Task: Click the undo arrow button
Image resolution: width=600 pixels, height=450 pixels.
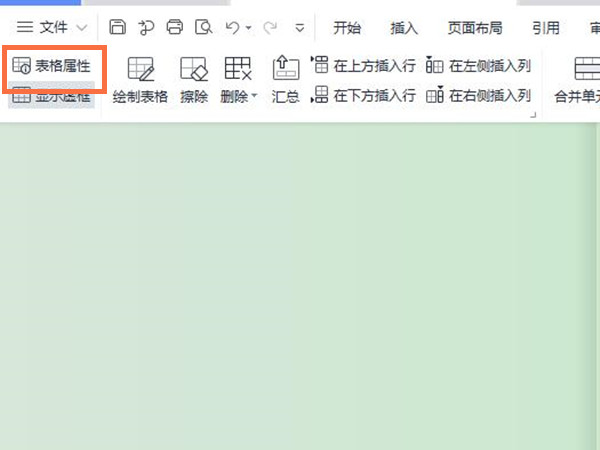Action: pos(232,27)
